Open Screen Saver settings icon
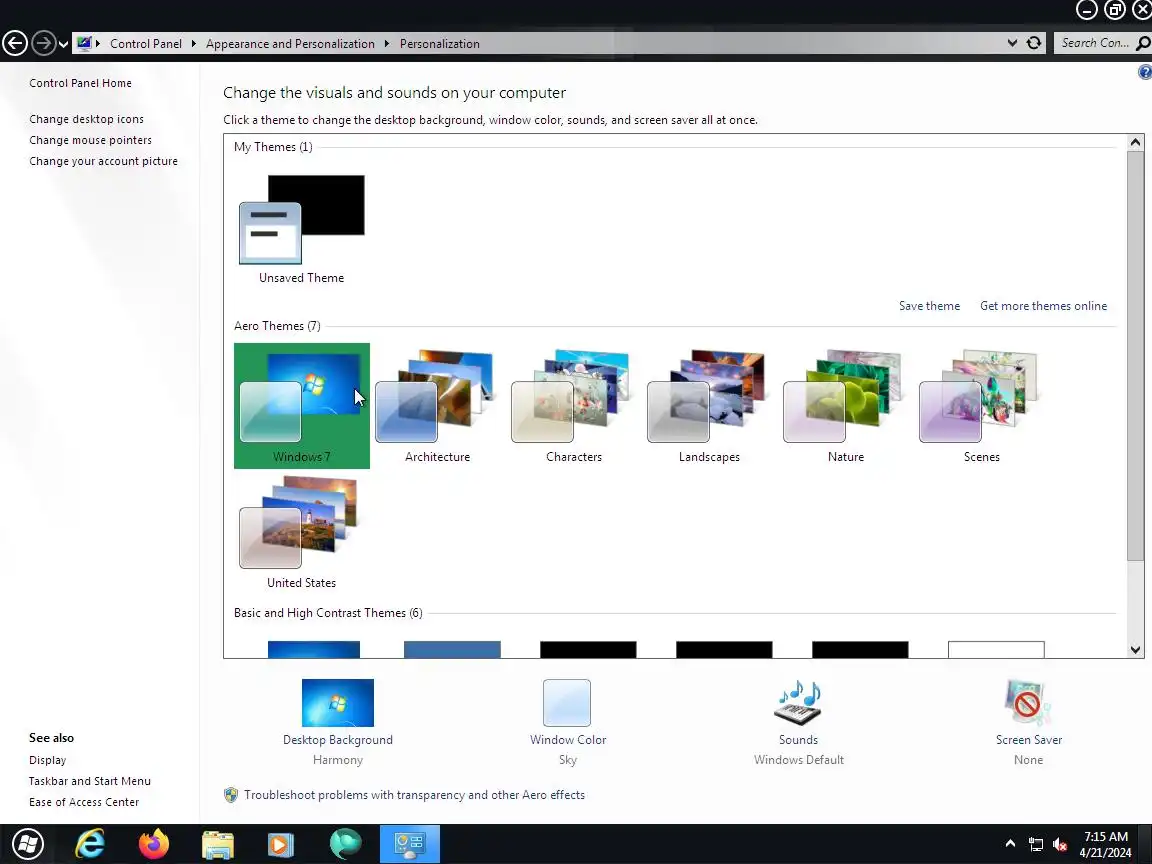The width and height of the screenshot is (1152, 864). tap(1028, 702)
